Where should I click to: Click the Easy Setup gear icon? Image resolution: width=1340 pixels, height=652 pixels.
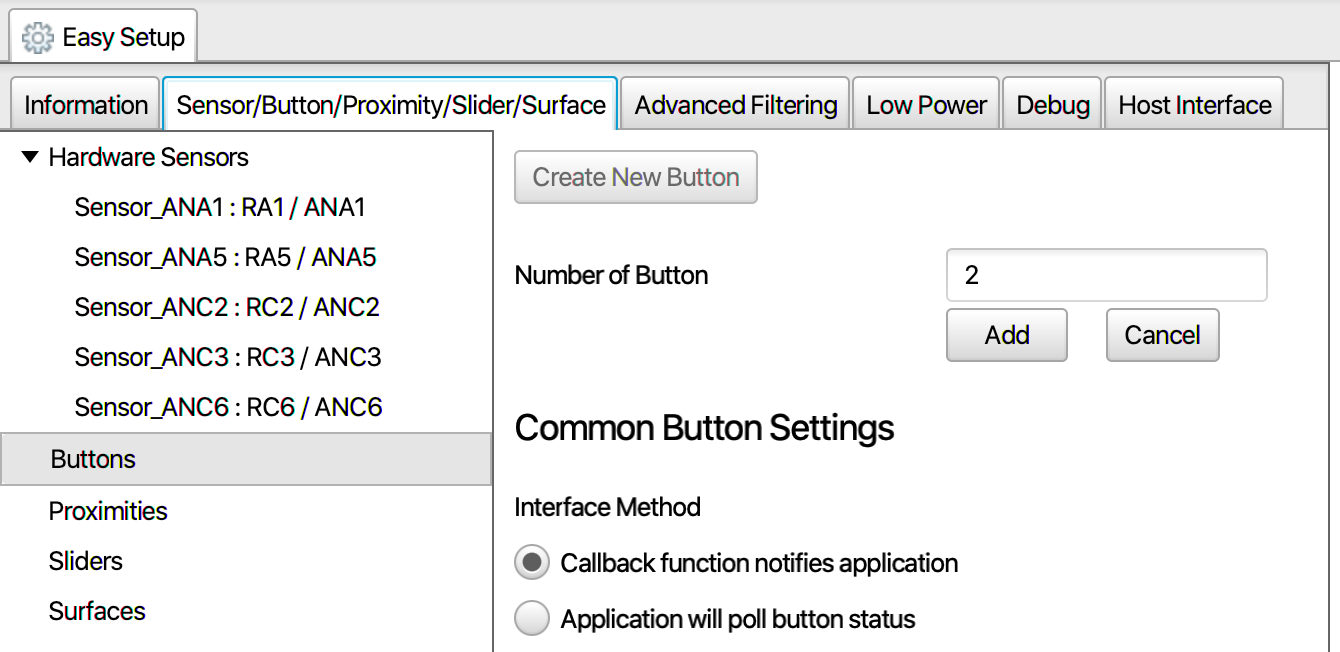coord(37,38)
